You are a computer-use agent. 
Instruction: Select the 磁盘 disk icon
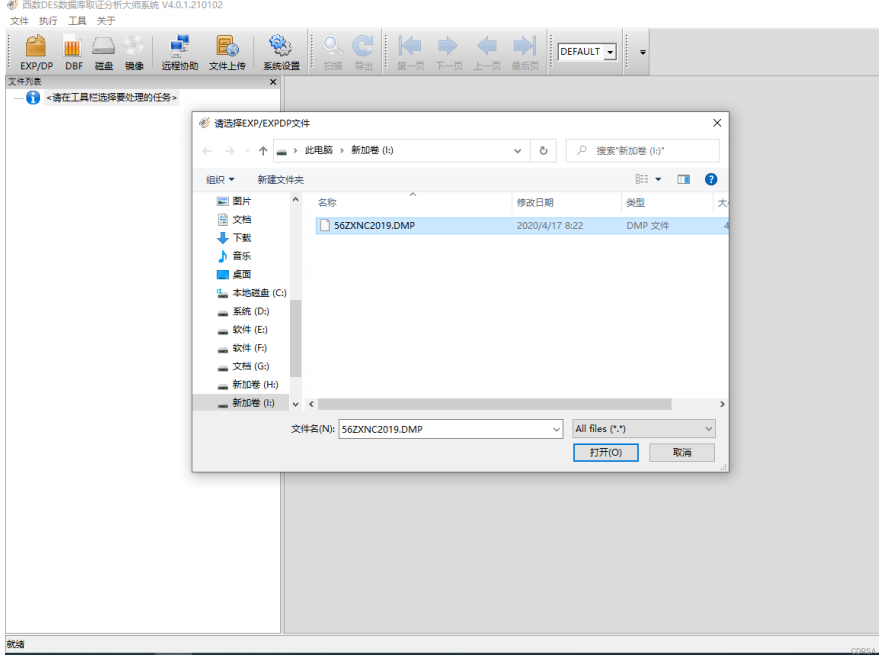pyautogui.click(x=104, y=52)
